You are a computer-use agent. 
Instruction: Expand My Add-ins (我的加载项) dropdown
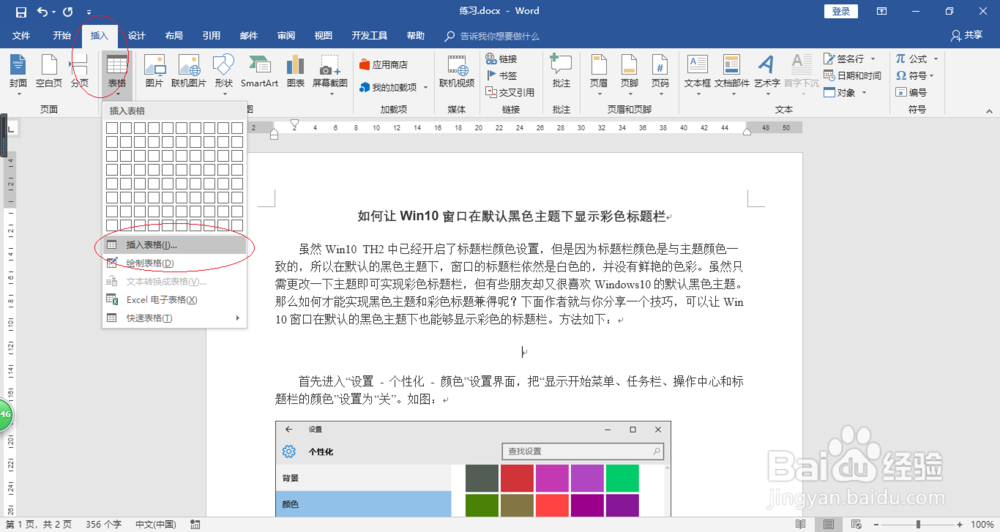pos(423,87)
